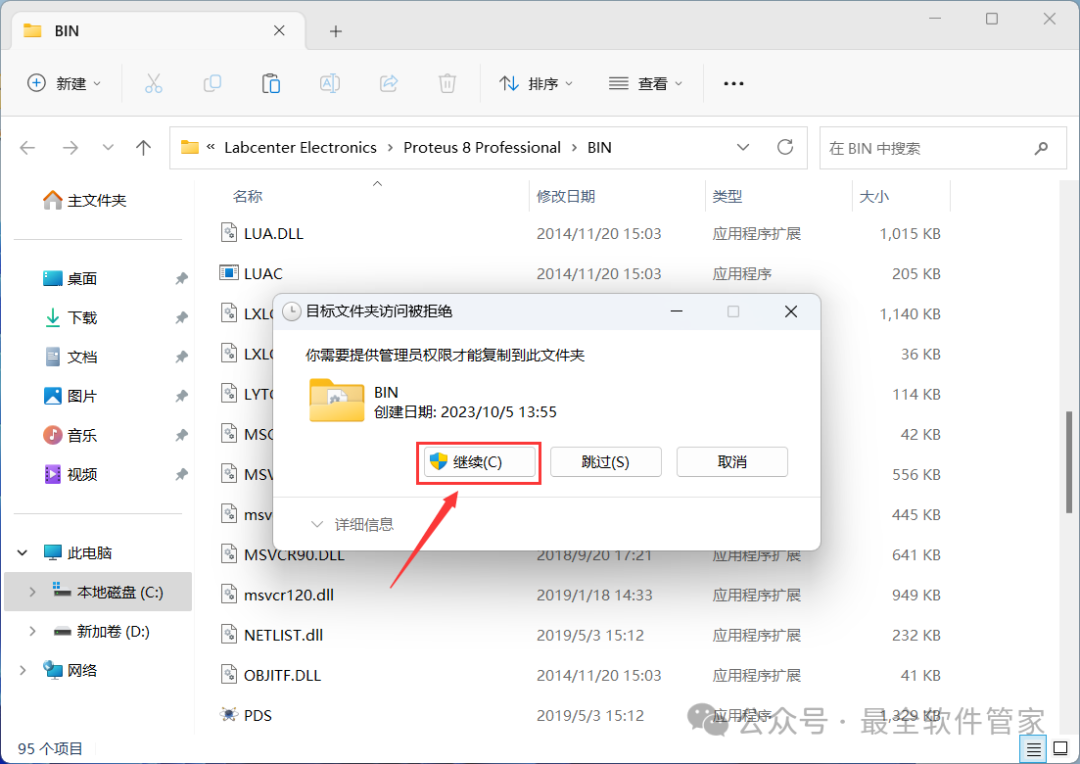Viewport: 1080px width, 764px height.
Task: Select Labcenter Electronics in breadcrumb
Action: click(300, 147)
